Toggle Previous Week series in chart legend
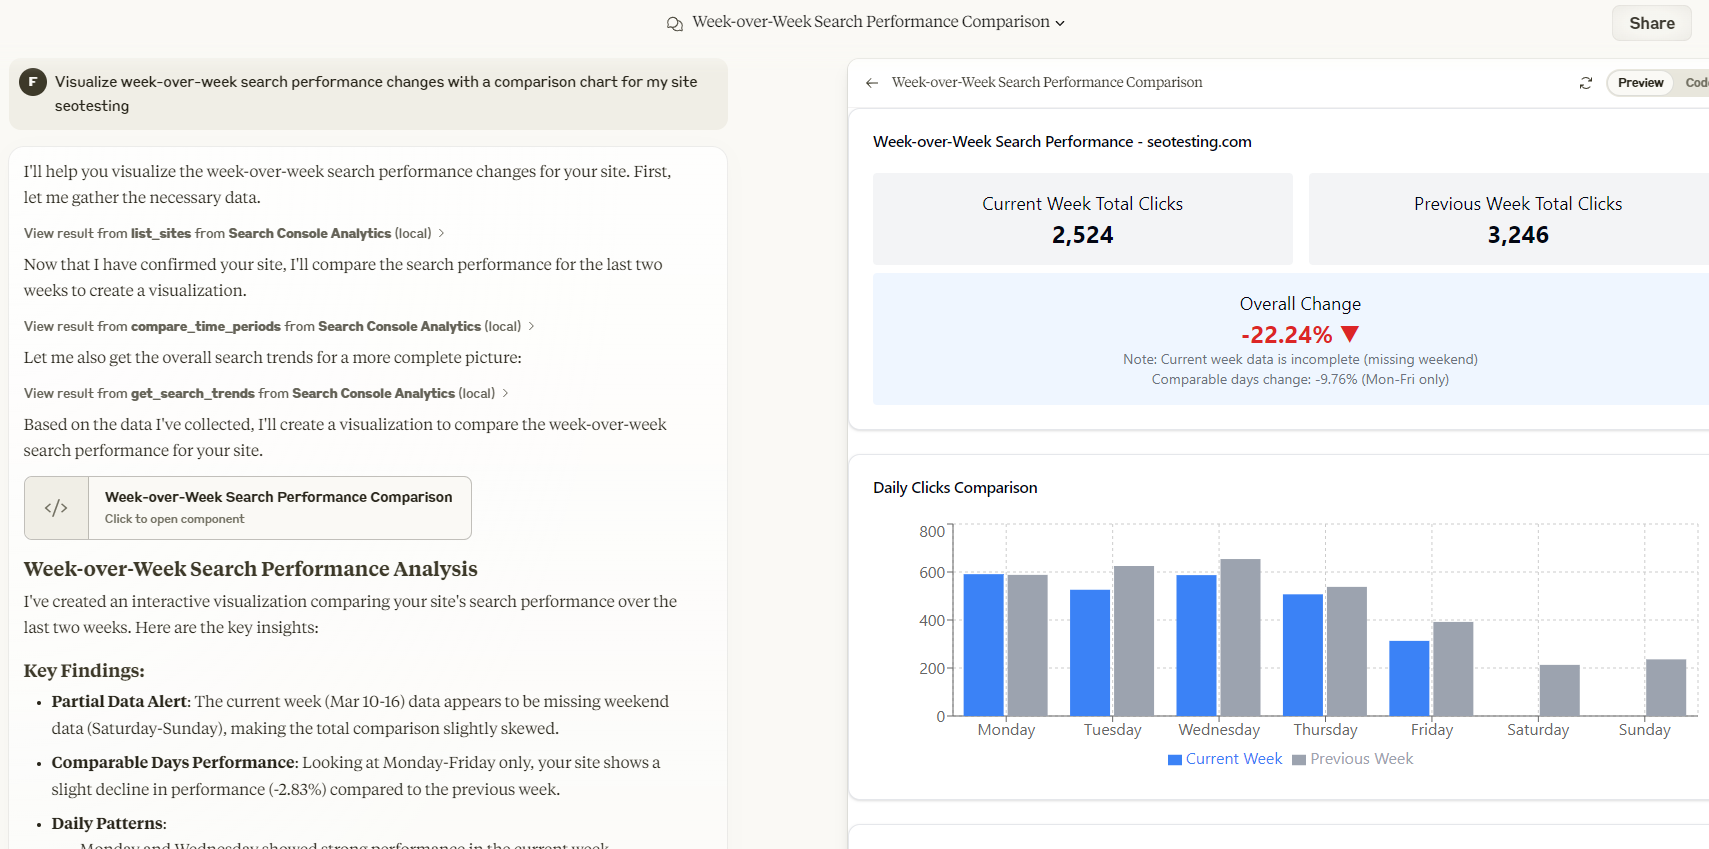1709x849 pixels. (x=1353, y=759)
